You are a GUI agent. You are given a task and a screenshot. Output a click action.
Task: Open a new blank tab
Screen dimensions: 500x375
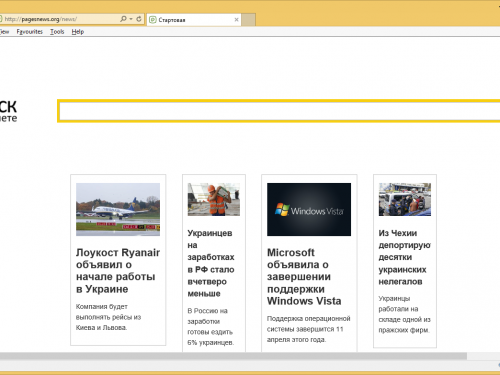[248, 20]
